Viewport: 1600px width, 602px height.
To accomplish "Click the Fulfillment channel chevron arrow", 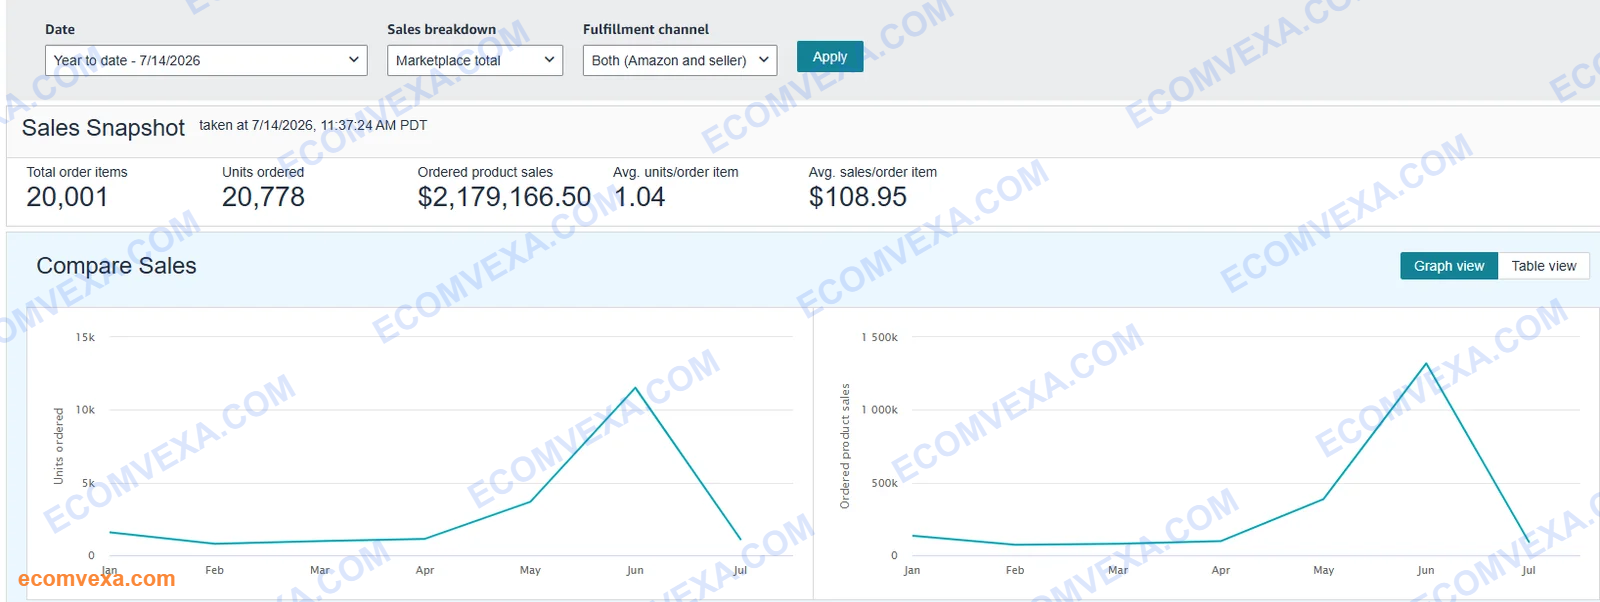I will coord(763,60).
